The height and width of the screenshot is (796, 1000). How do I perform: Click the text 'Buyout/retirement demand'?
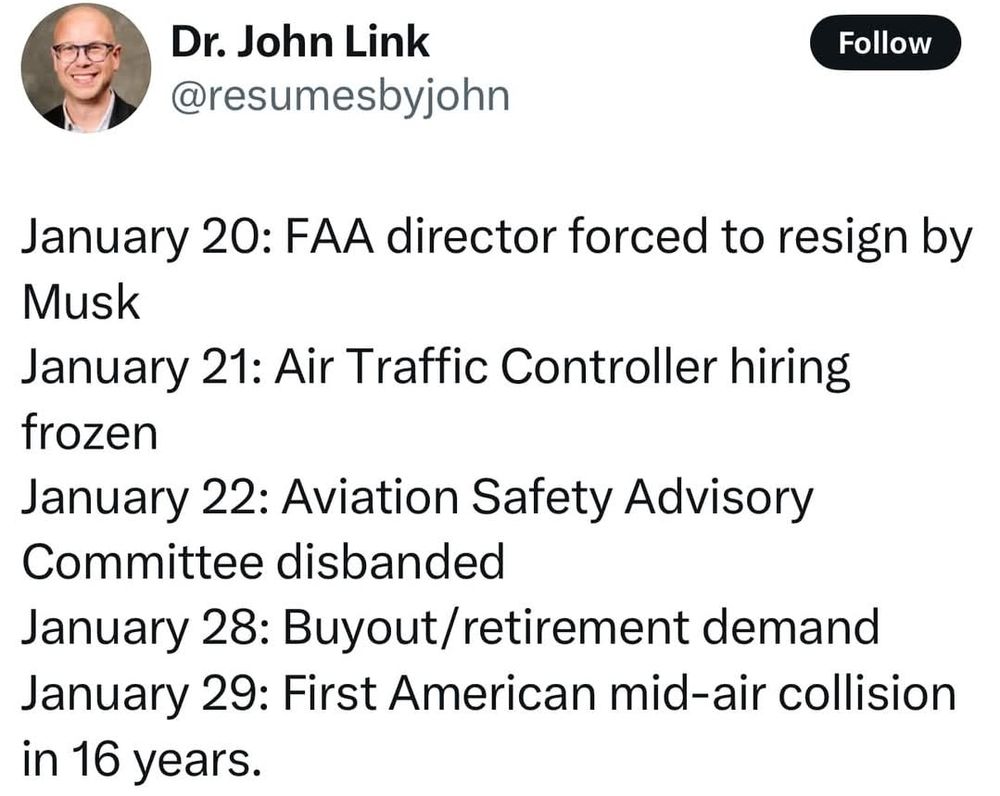click(581, 629)
